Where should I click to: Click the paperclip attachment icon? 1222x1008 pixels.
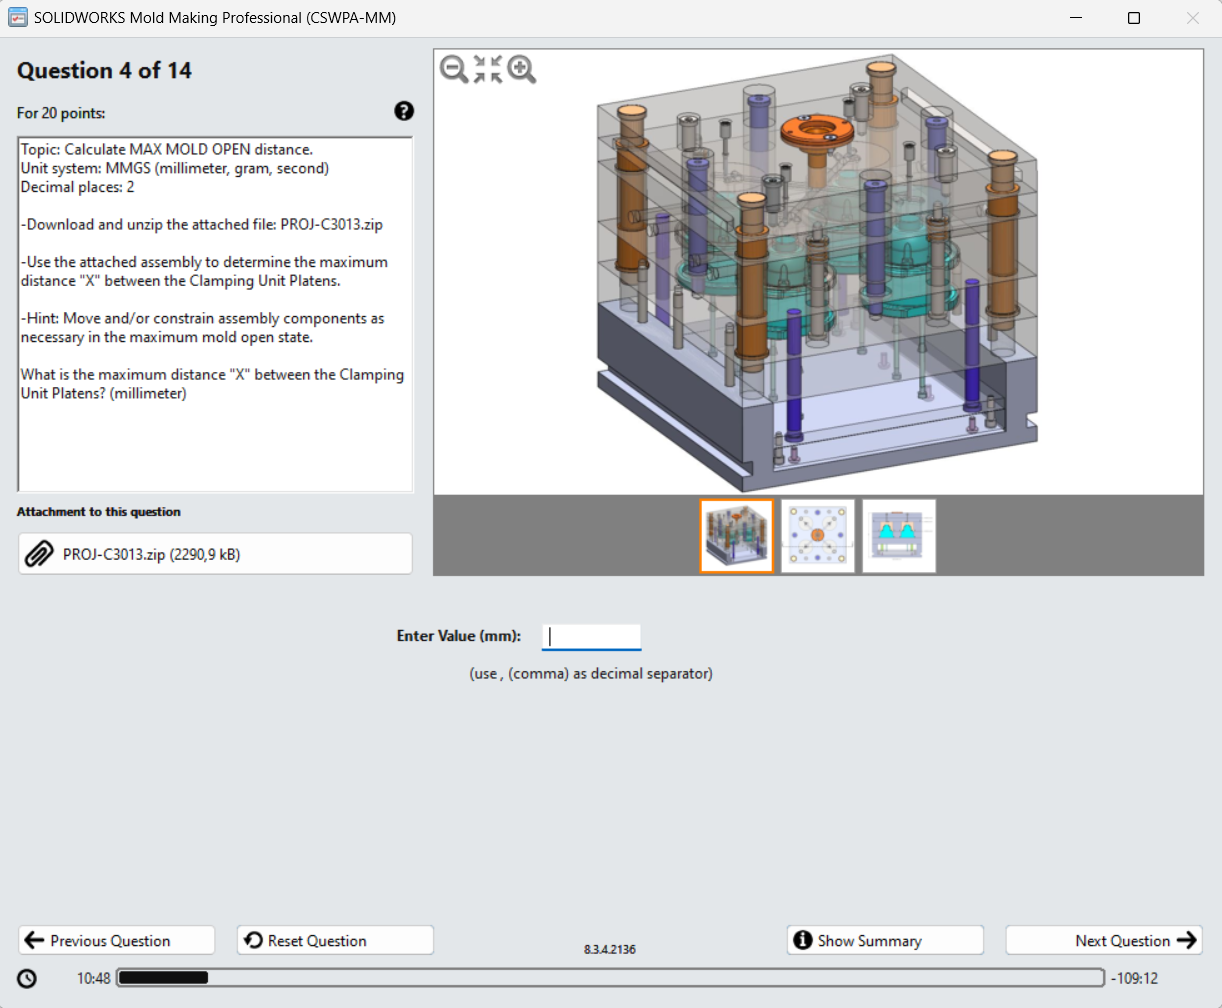pyautogui.click(x=41, y=553)
